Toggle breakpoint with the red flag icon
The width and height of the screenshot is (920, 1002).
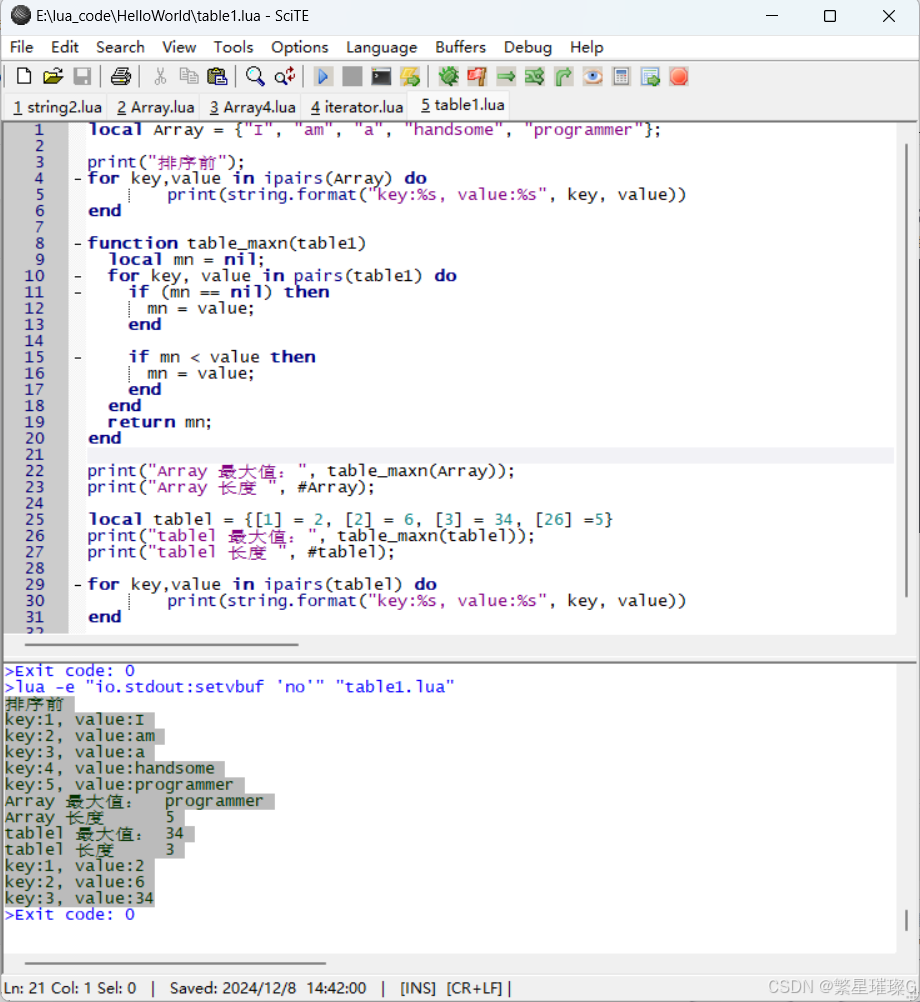point(477,77)
